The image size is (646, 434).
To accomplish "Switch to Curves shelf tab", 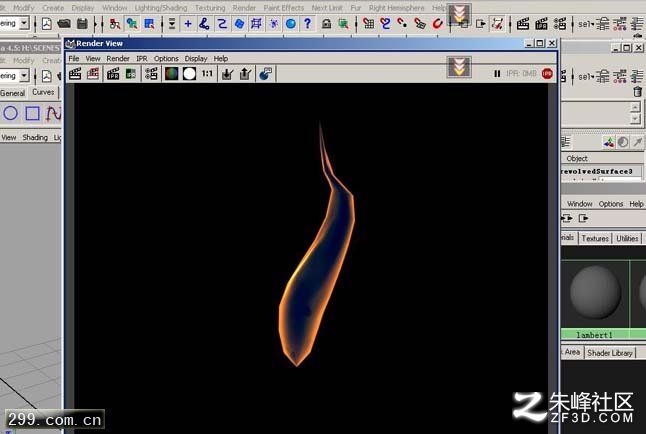I will [x=43, y=92].
